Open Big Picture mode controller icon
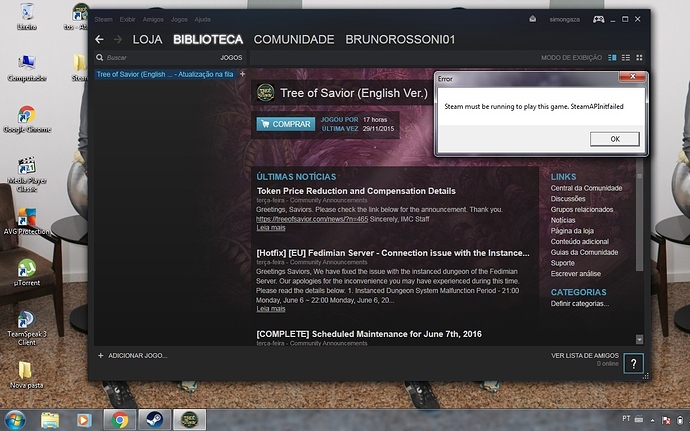Viewport: 690px width, 431px height. [598, 19]
